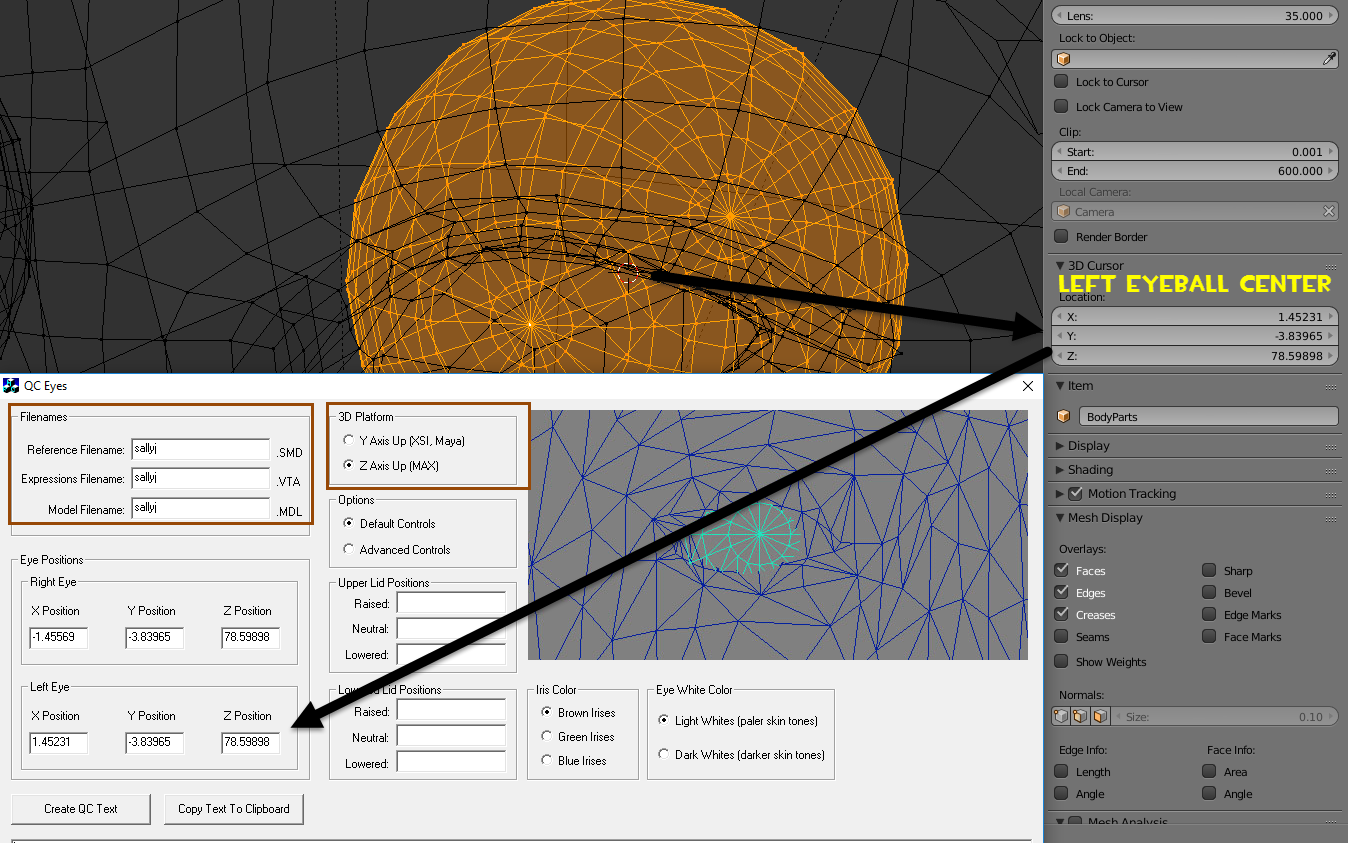Uncheck the Edges overlay checkbox
The height and width of the screenshot is (843, 1348).
[1061, 593]
